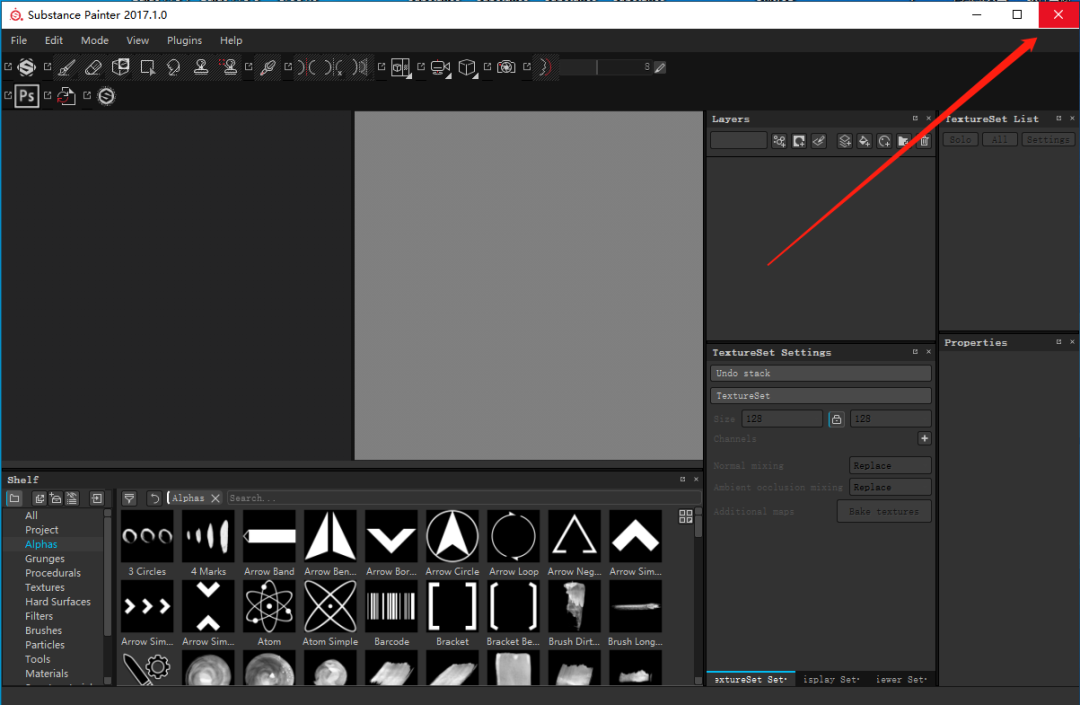1080x705 pixels.
Task: Click the resource updater document icon
Action: (x=66, y=96)
